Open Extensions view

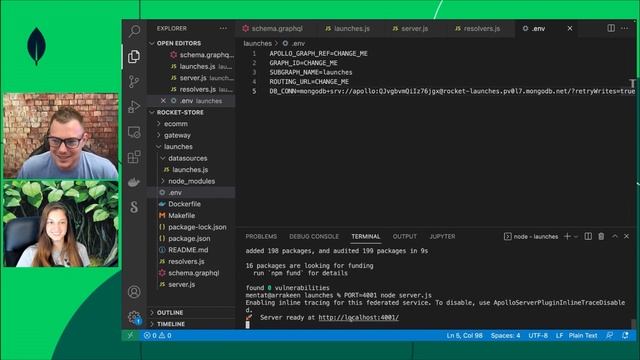[x=134, y=157]
